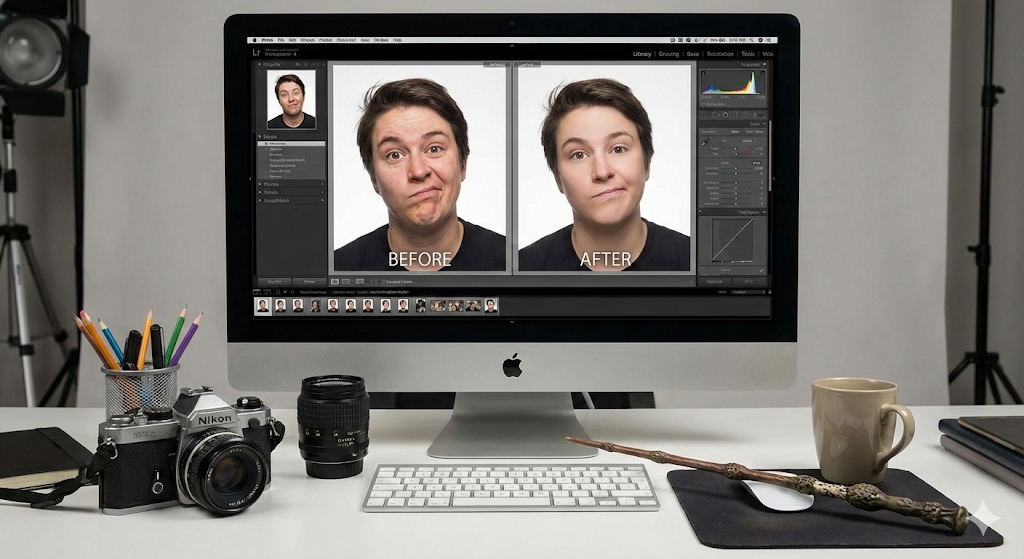Collapse the basic adjustments panel header triangle
Image resolution: width=1024 pixels, height=559 pixels.
point(764,123)
